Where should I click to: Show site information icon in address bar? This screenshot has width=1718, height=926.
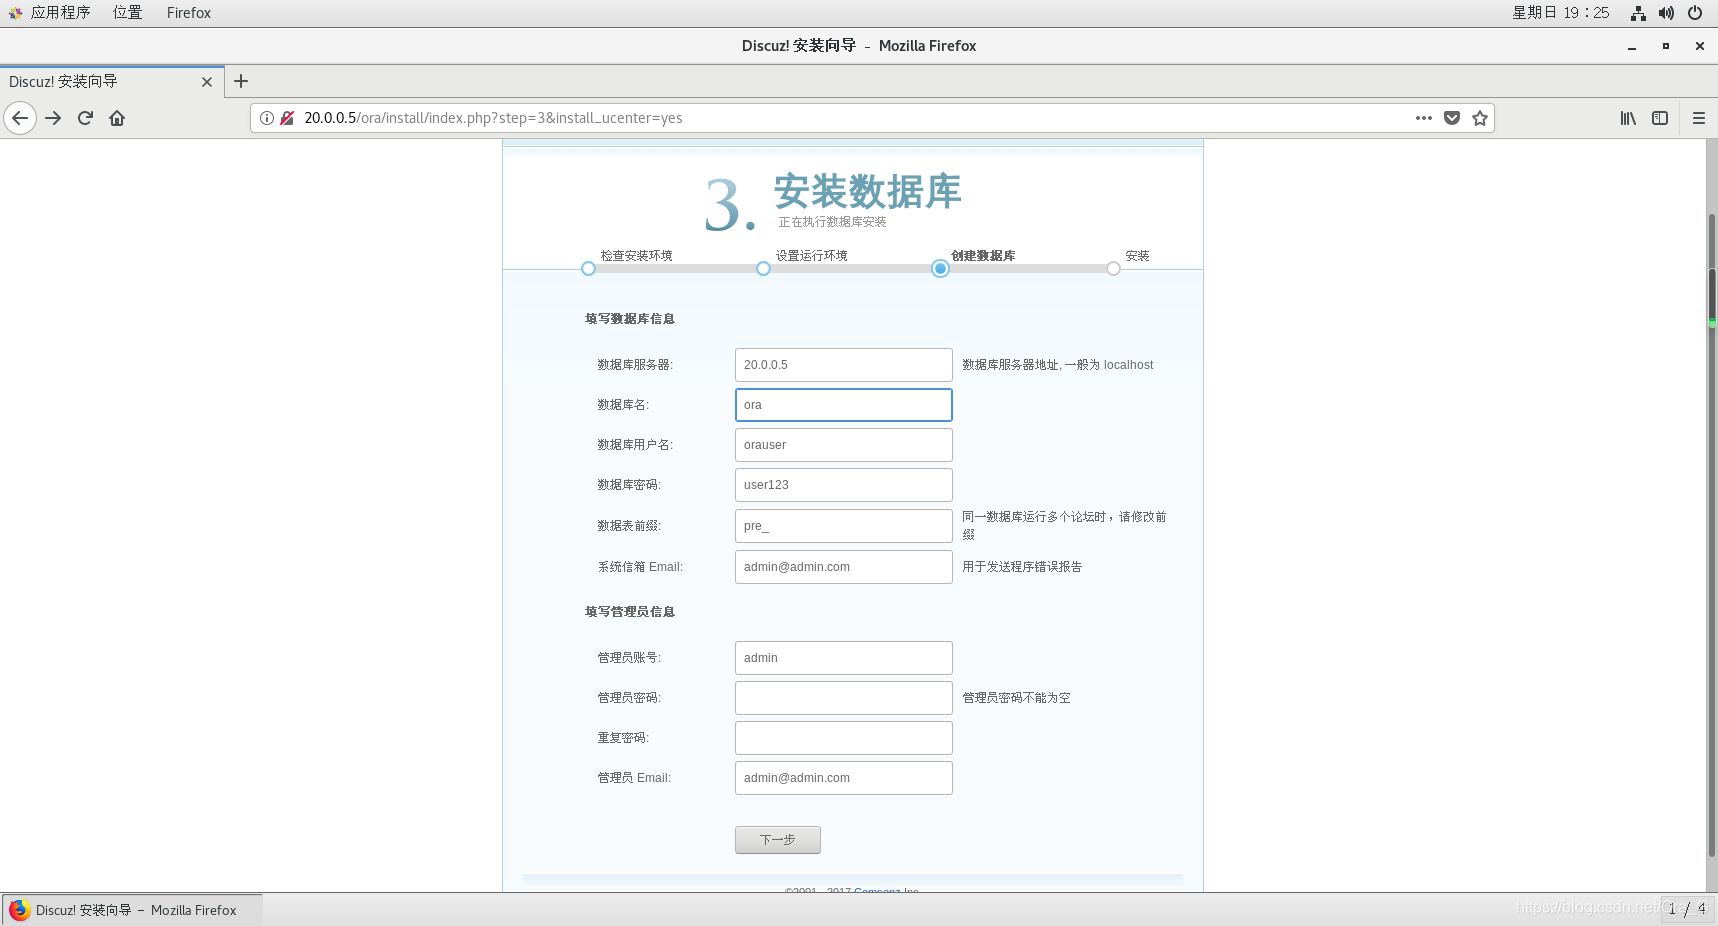(267, 118)
